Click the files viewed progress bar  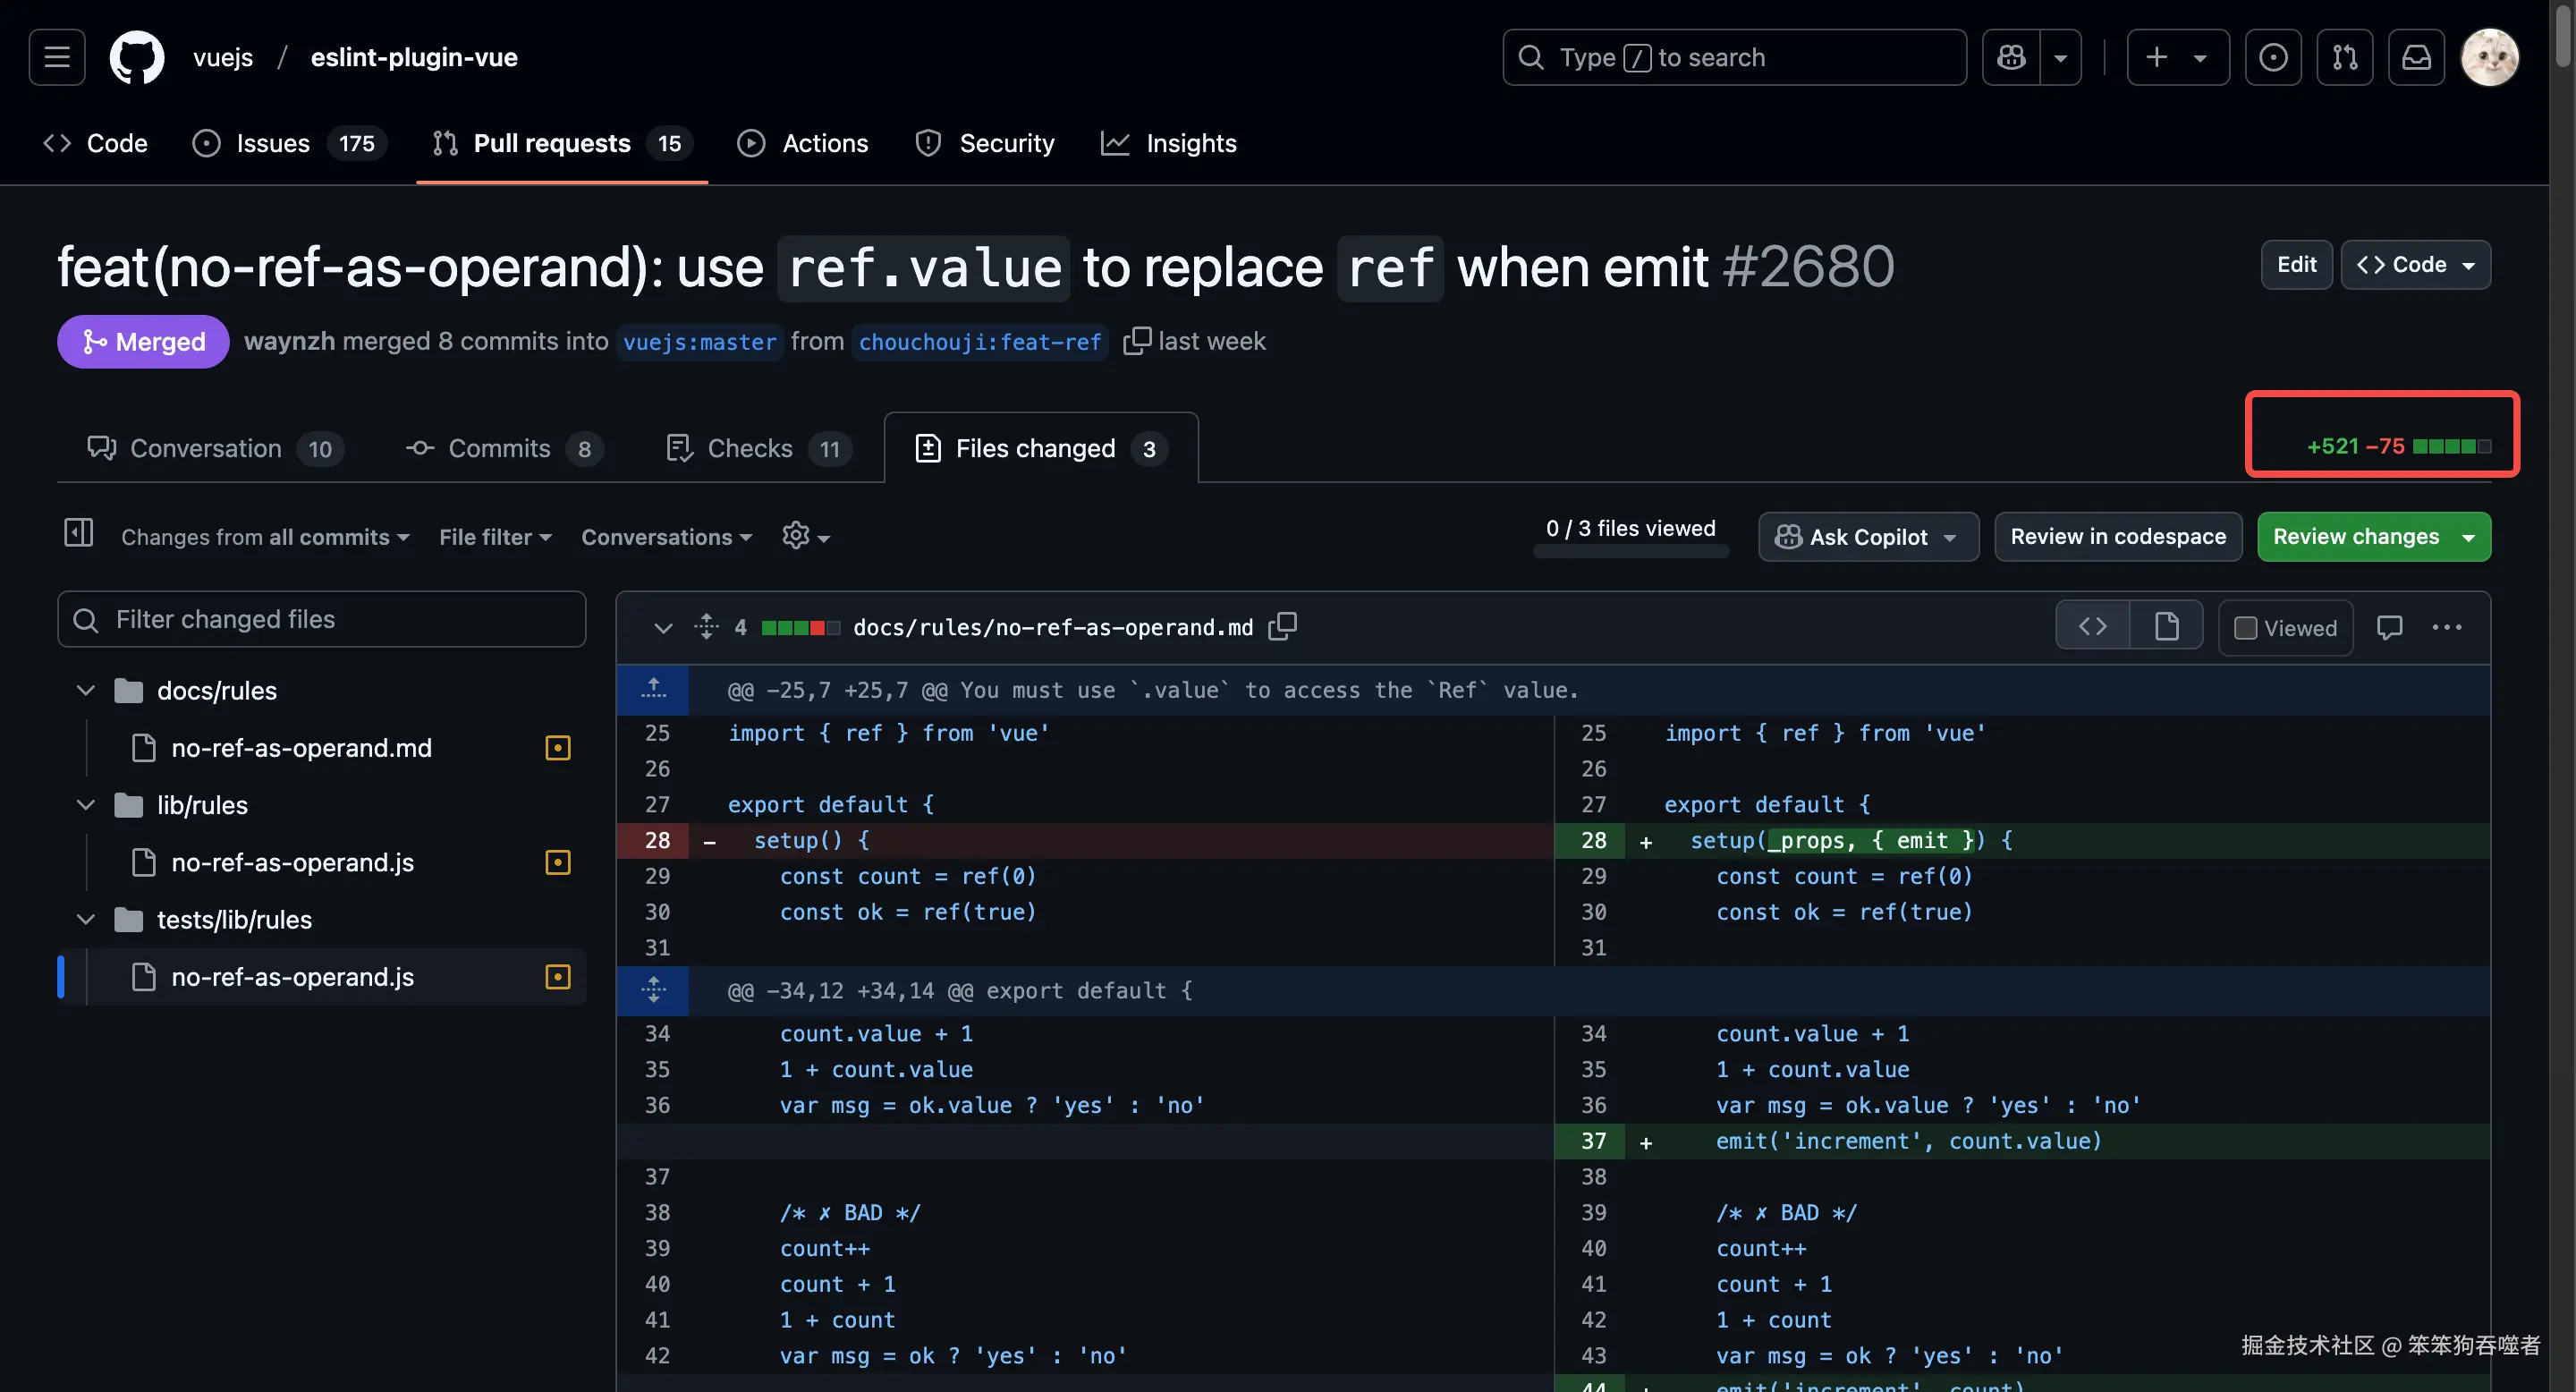coord(1630,551)
